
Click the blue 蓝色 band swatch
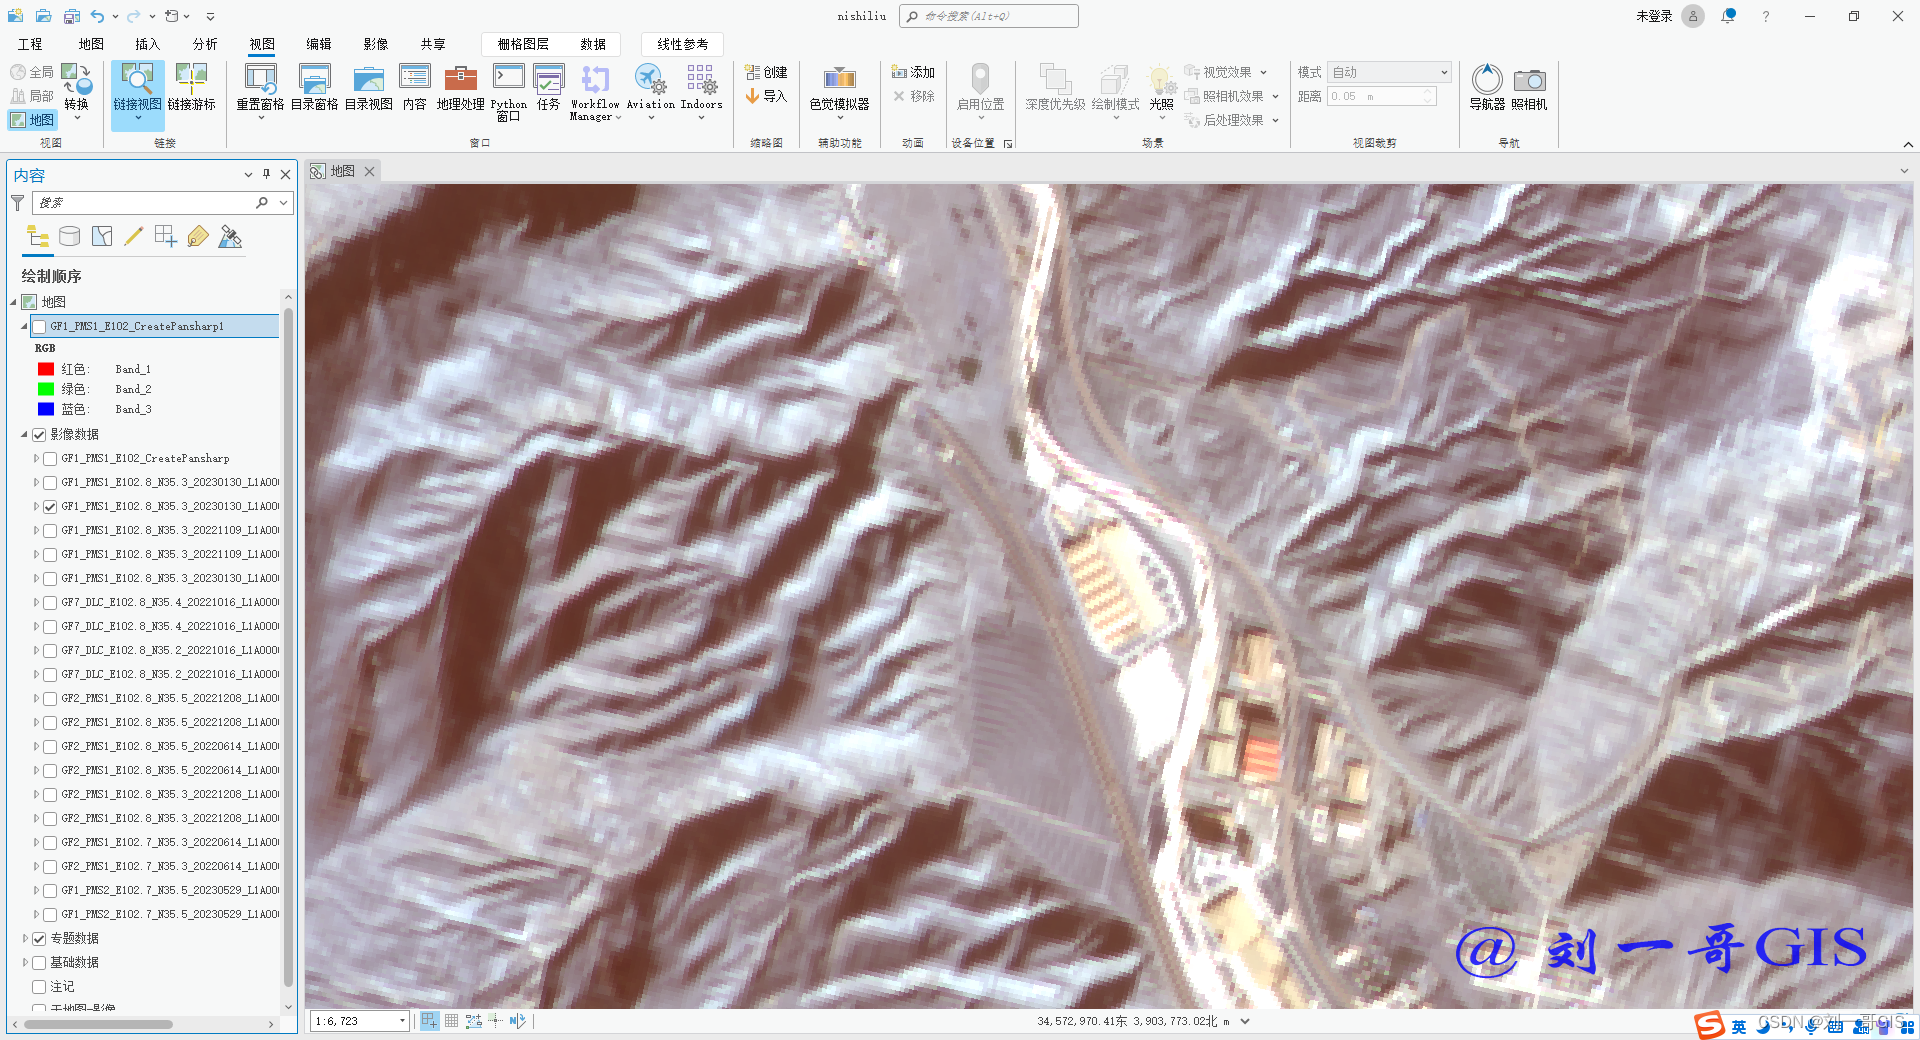coord(46,409)
